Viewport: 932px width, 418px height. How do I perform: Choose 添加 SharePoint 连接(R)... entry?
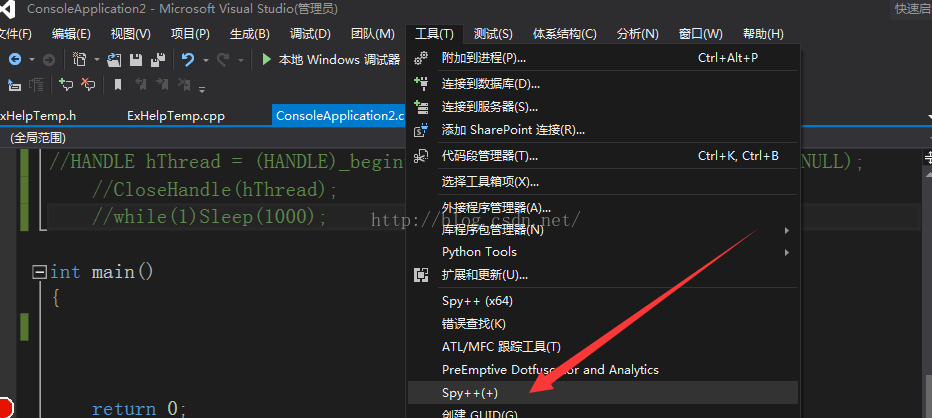603,130
